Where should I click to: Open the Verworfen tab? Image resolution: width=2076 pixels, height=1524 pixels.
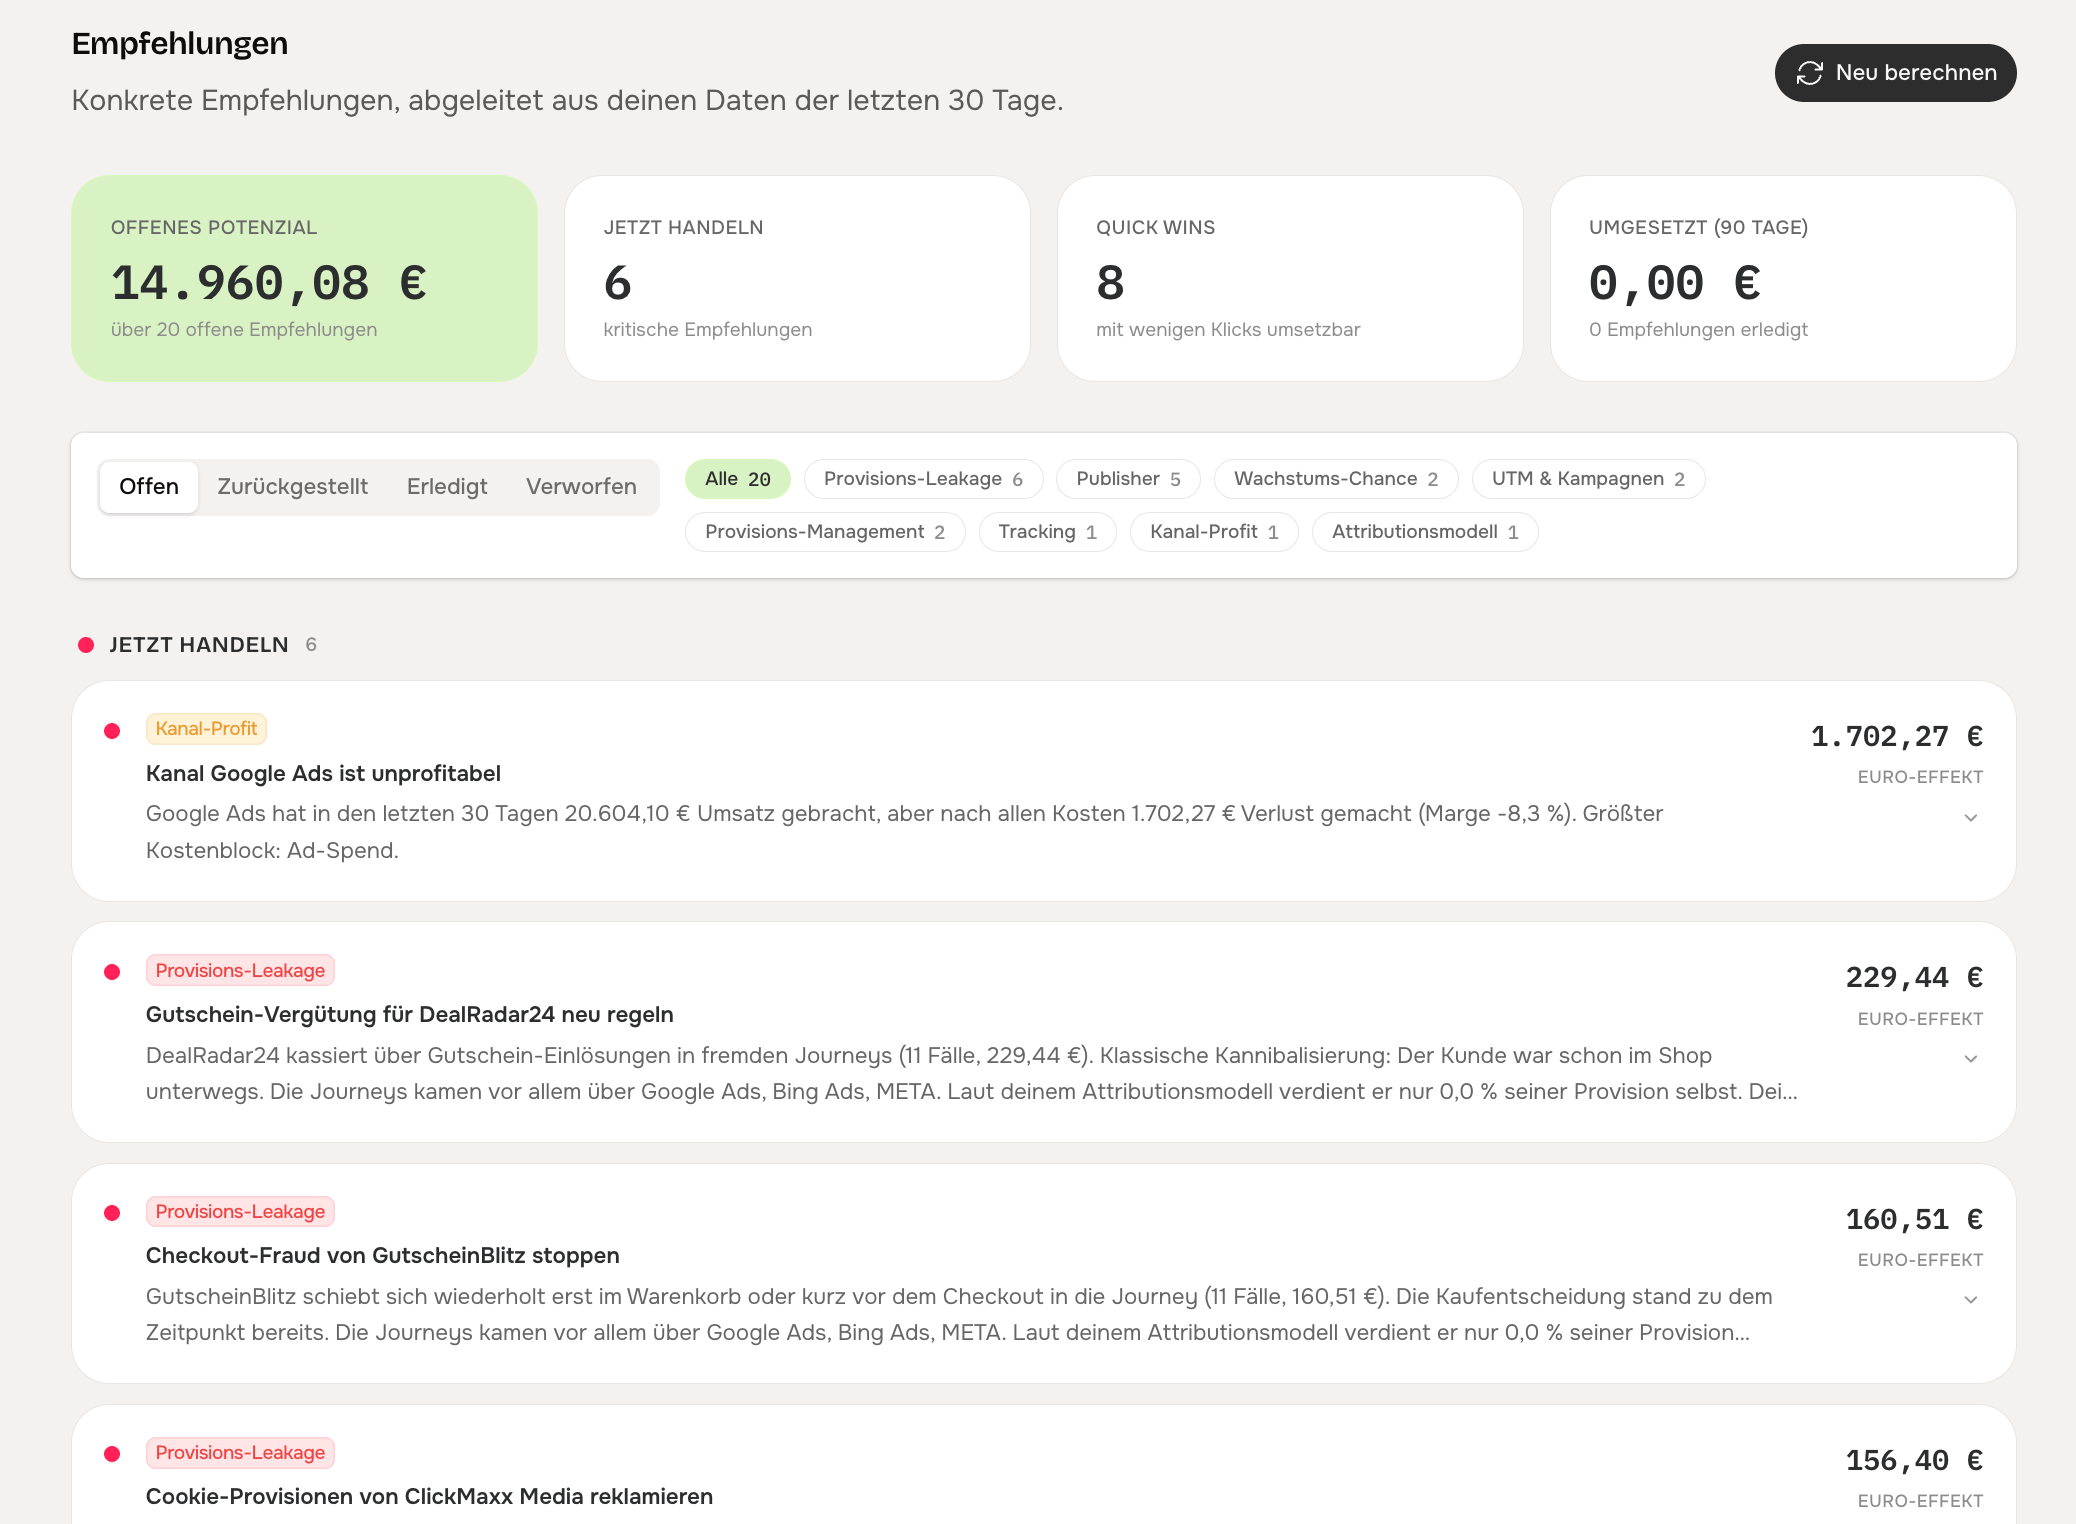(581, 487)
